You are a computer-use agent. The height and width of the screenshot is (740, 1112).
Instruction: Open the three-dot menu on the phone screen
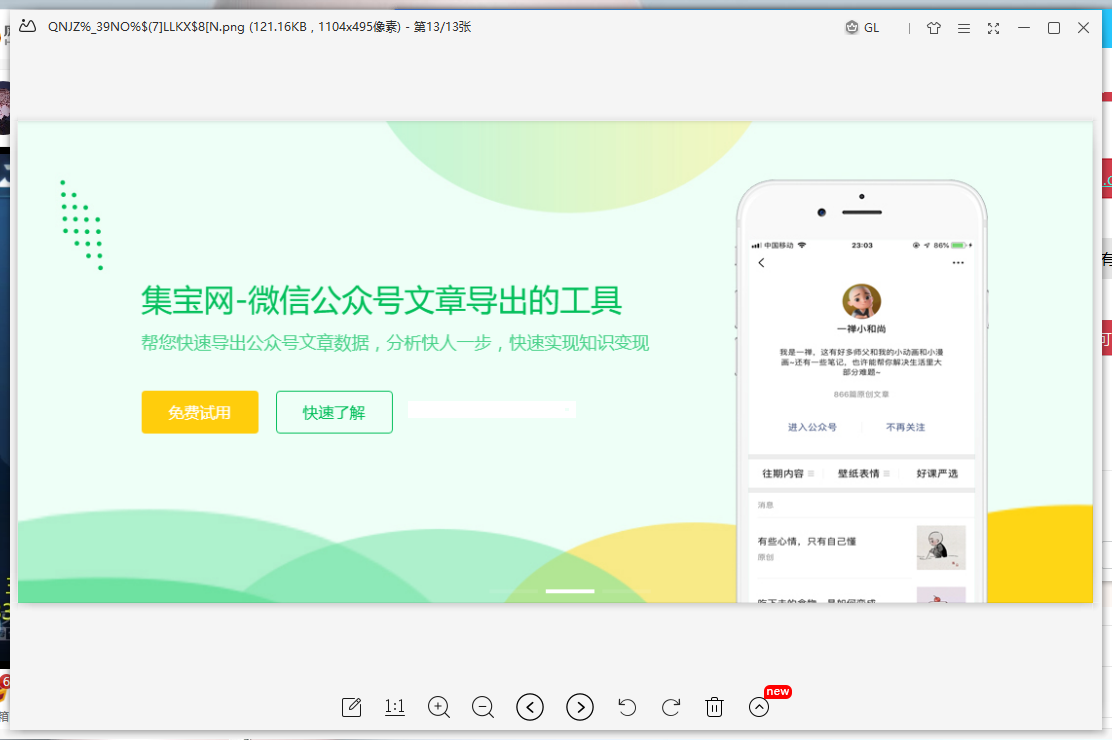pyautogui.click(x=958, y=263)
